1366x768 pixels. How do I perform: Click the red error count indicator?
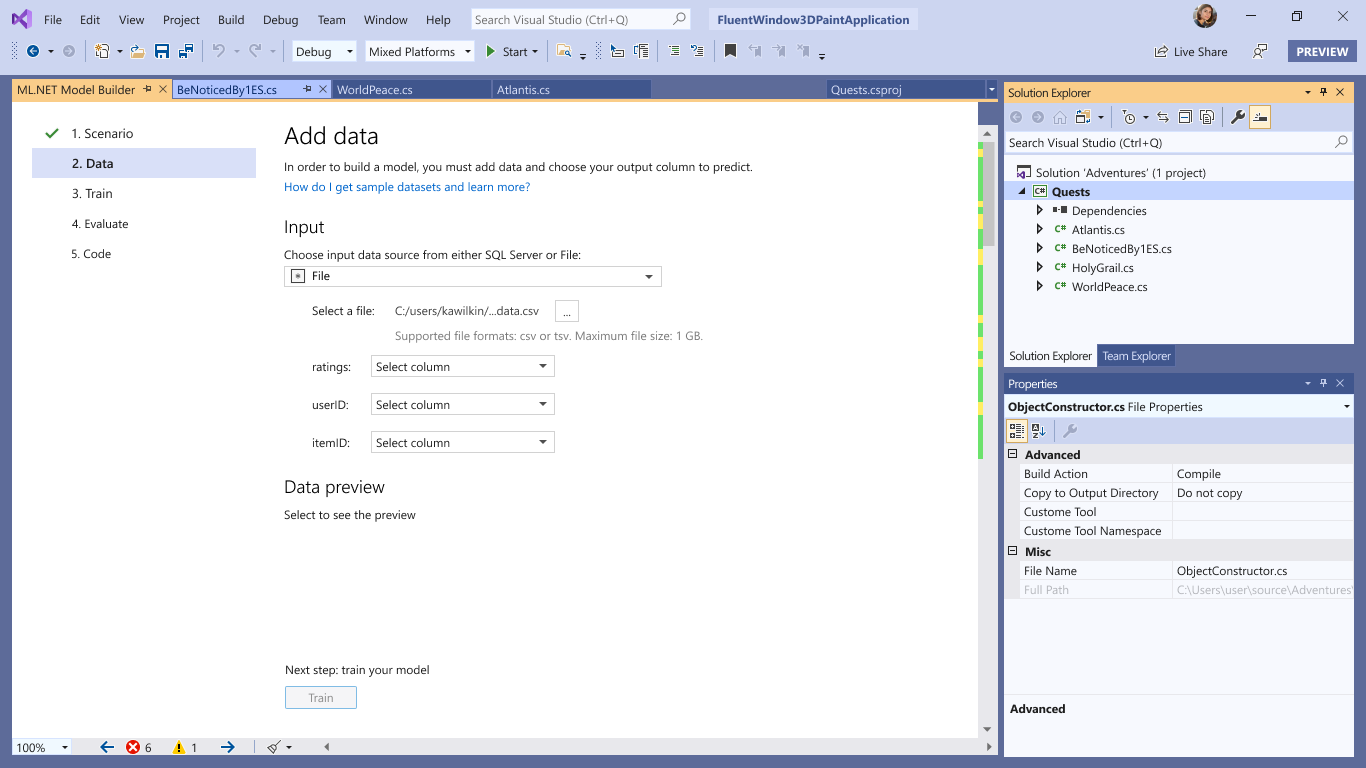tap(139, 747)
